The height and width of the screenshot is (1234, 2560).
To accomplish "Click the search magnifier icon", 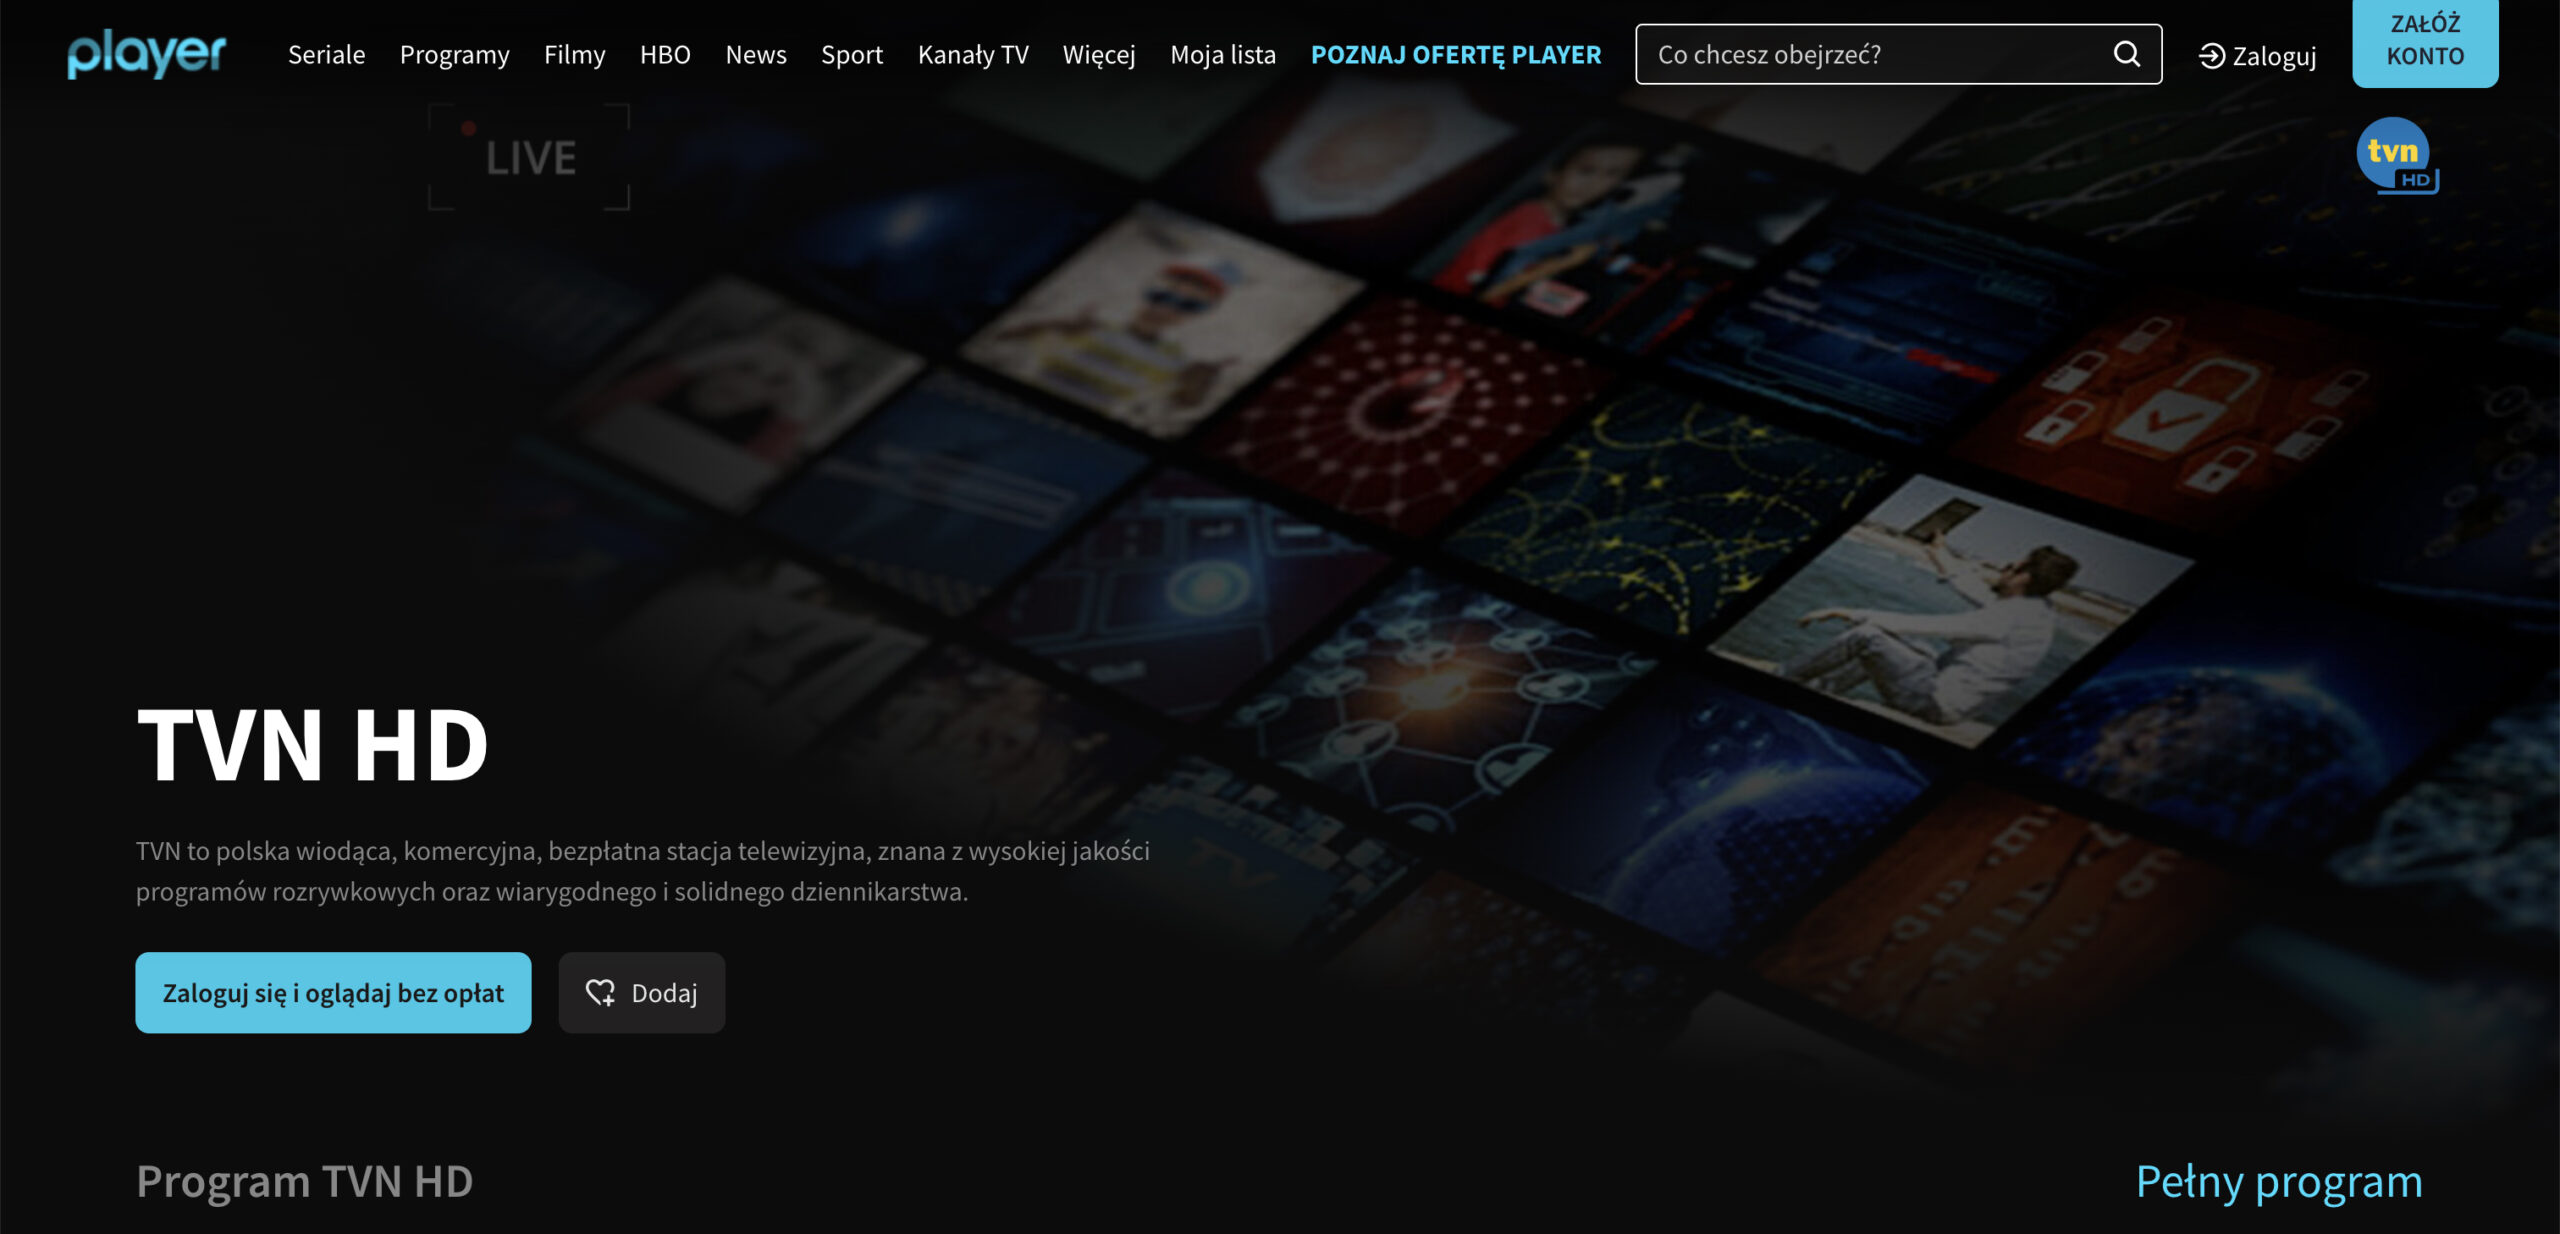I will coord(2126,54).
